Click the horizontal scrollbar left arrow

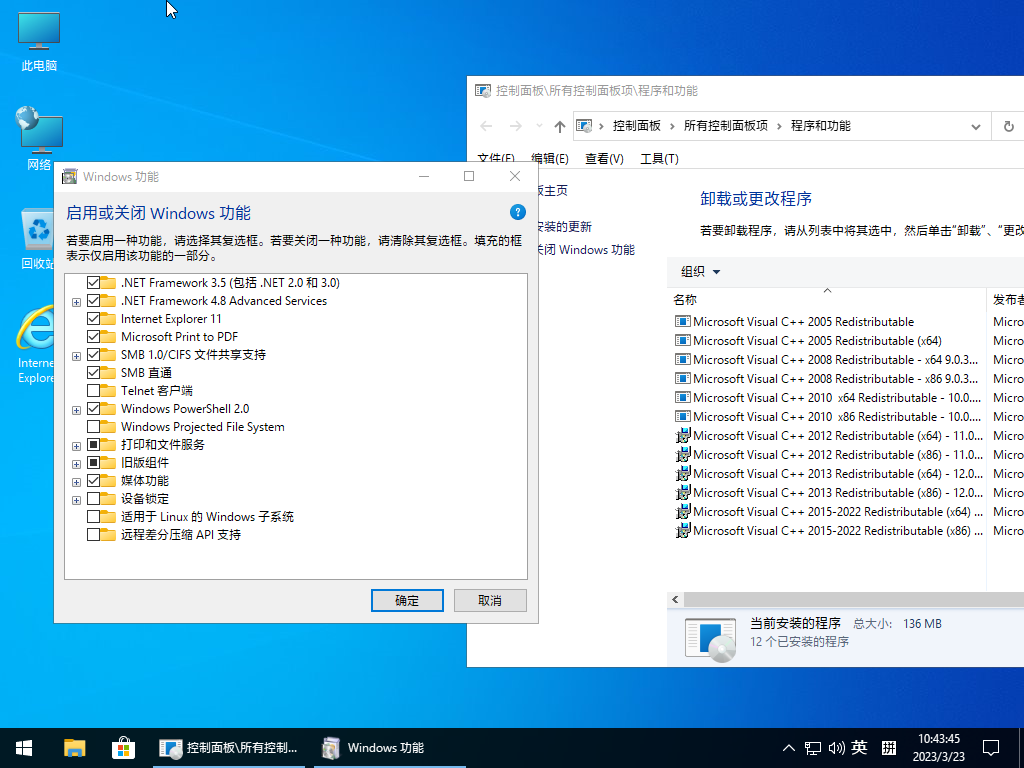[x=676, y=600]
